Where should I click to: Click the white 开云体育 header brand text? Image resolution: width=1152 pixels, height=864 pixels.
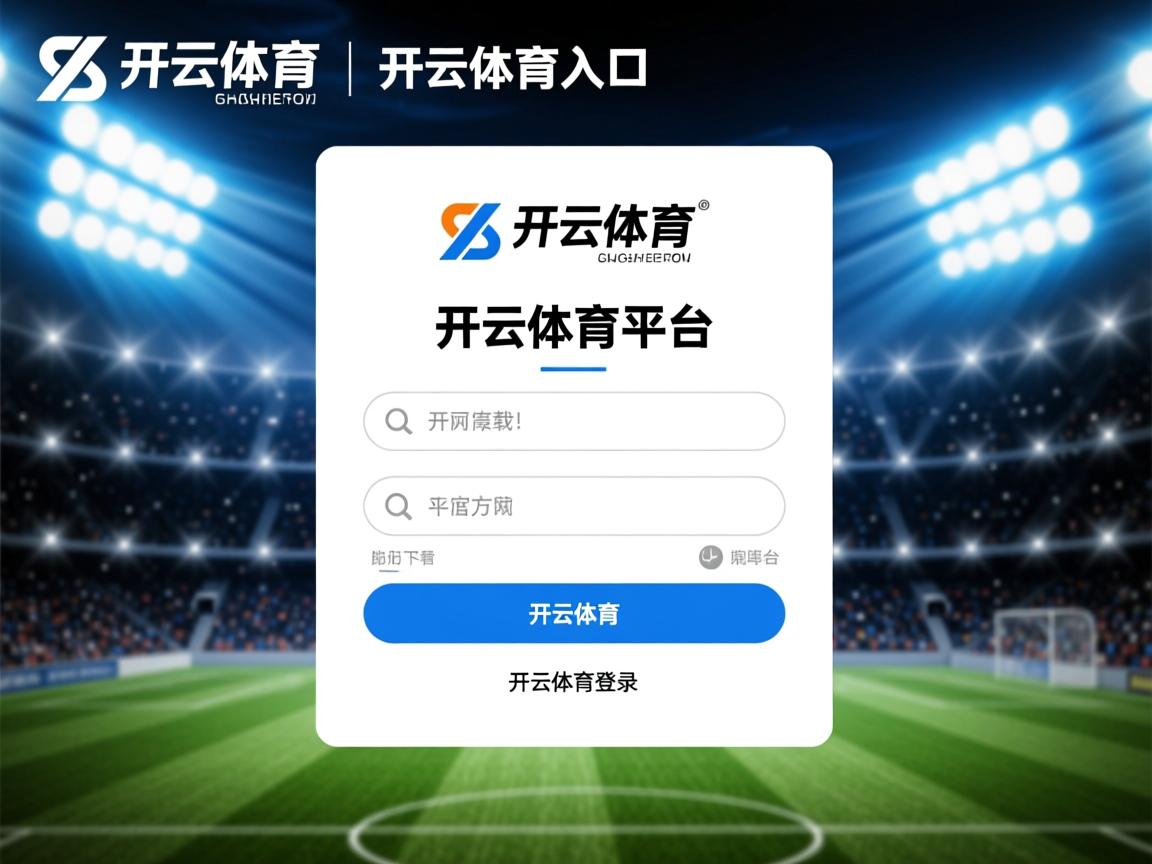point(219,65)
